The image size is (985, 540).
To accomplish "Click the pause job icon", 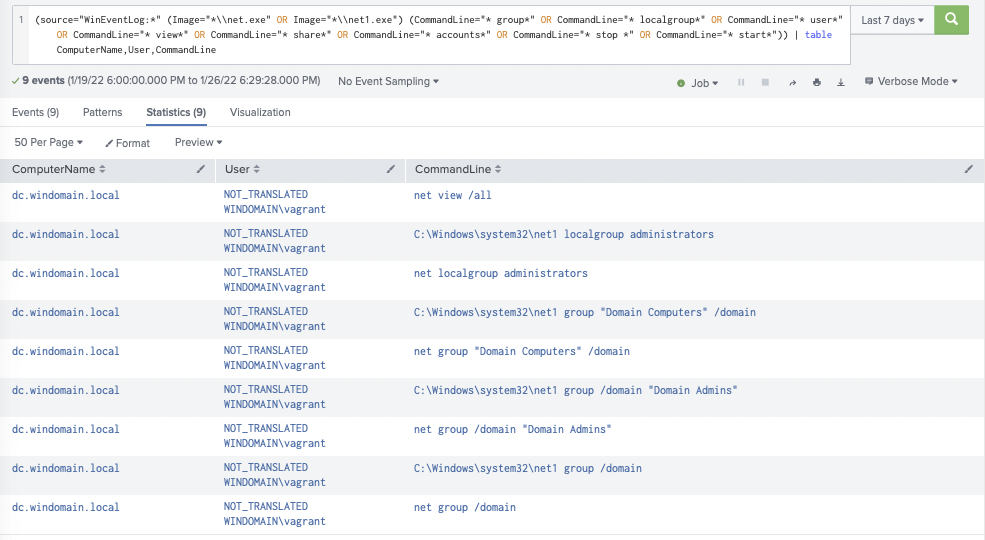I will [741, 82].
